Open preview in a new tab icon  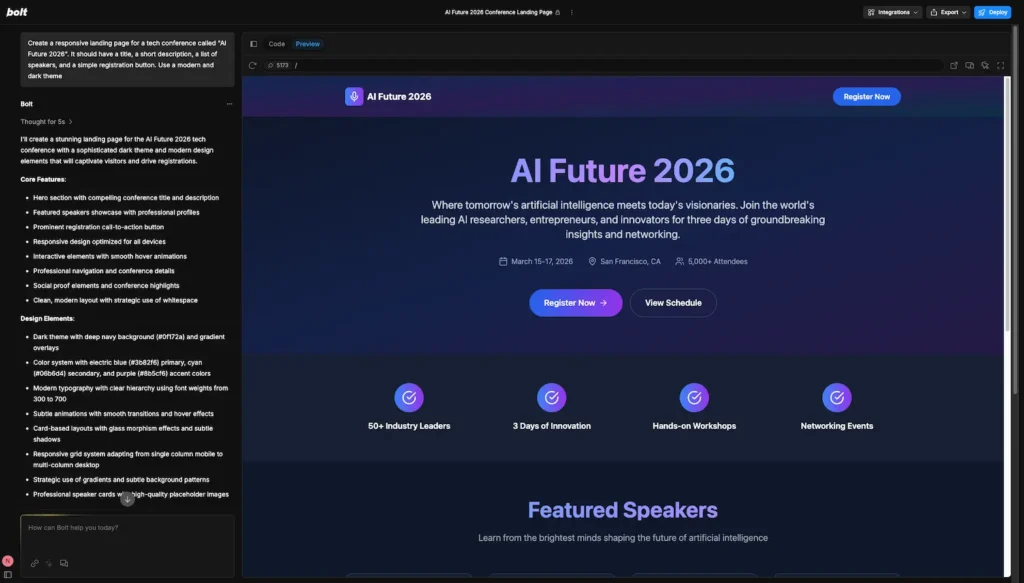coord(954,65)
